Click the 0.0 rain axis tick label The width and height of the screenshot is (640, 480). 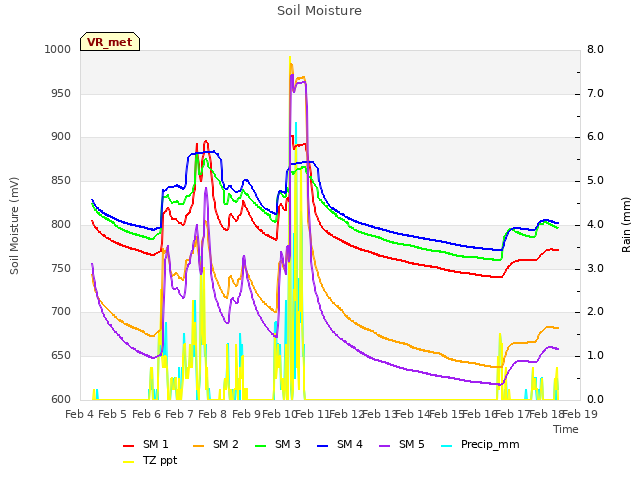[x=595, y=399]
